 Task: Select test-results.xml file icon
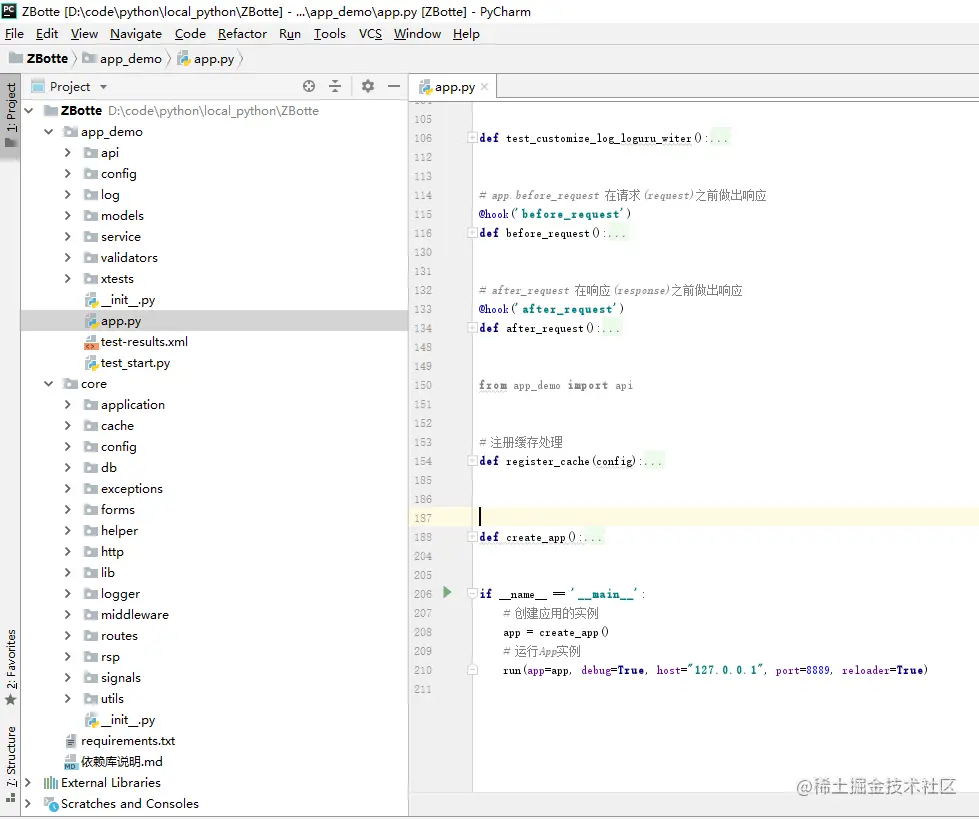pos(91,342)
